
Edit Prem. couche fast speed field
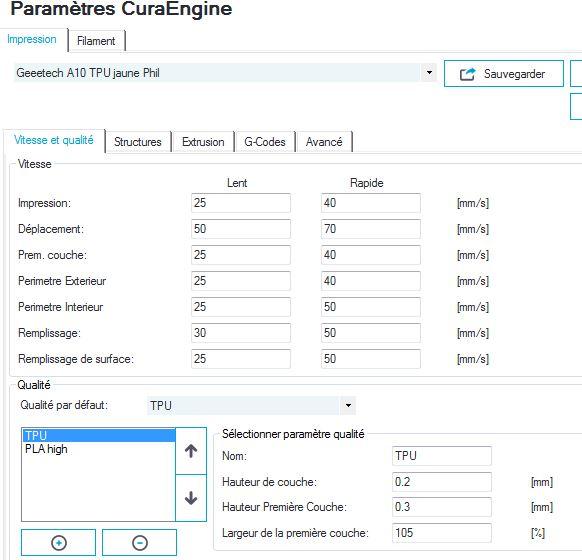(370, 255)
